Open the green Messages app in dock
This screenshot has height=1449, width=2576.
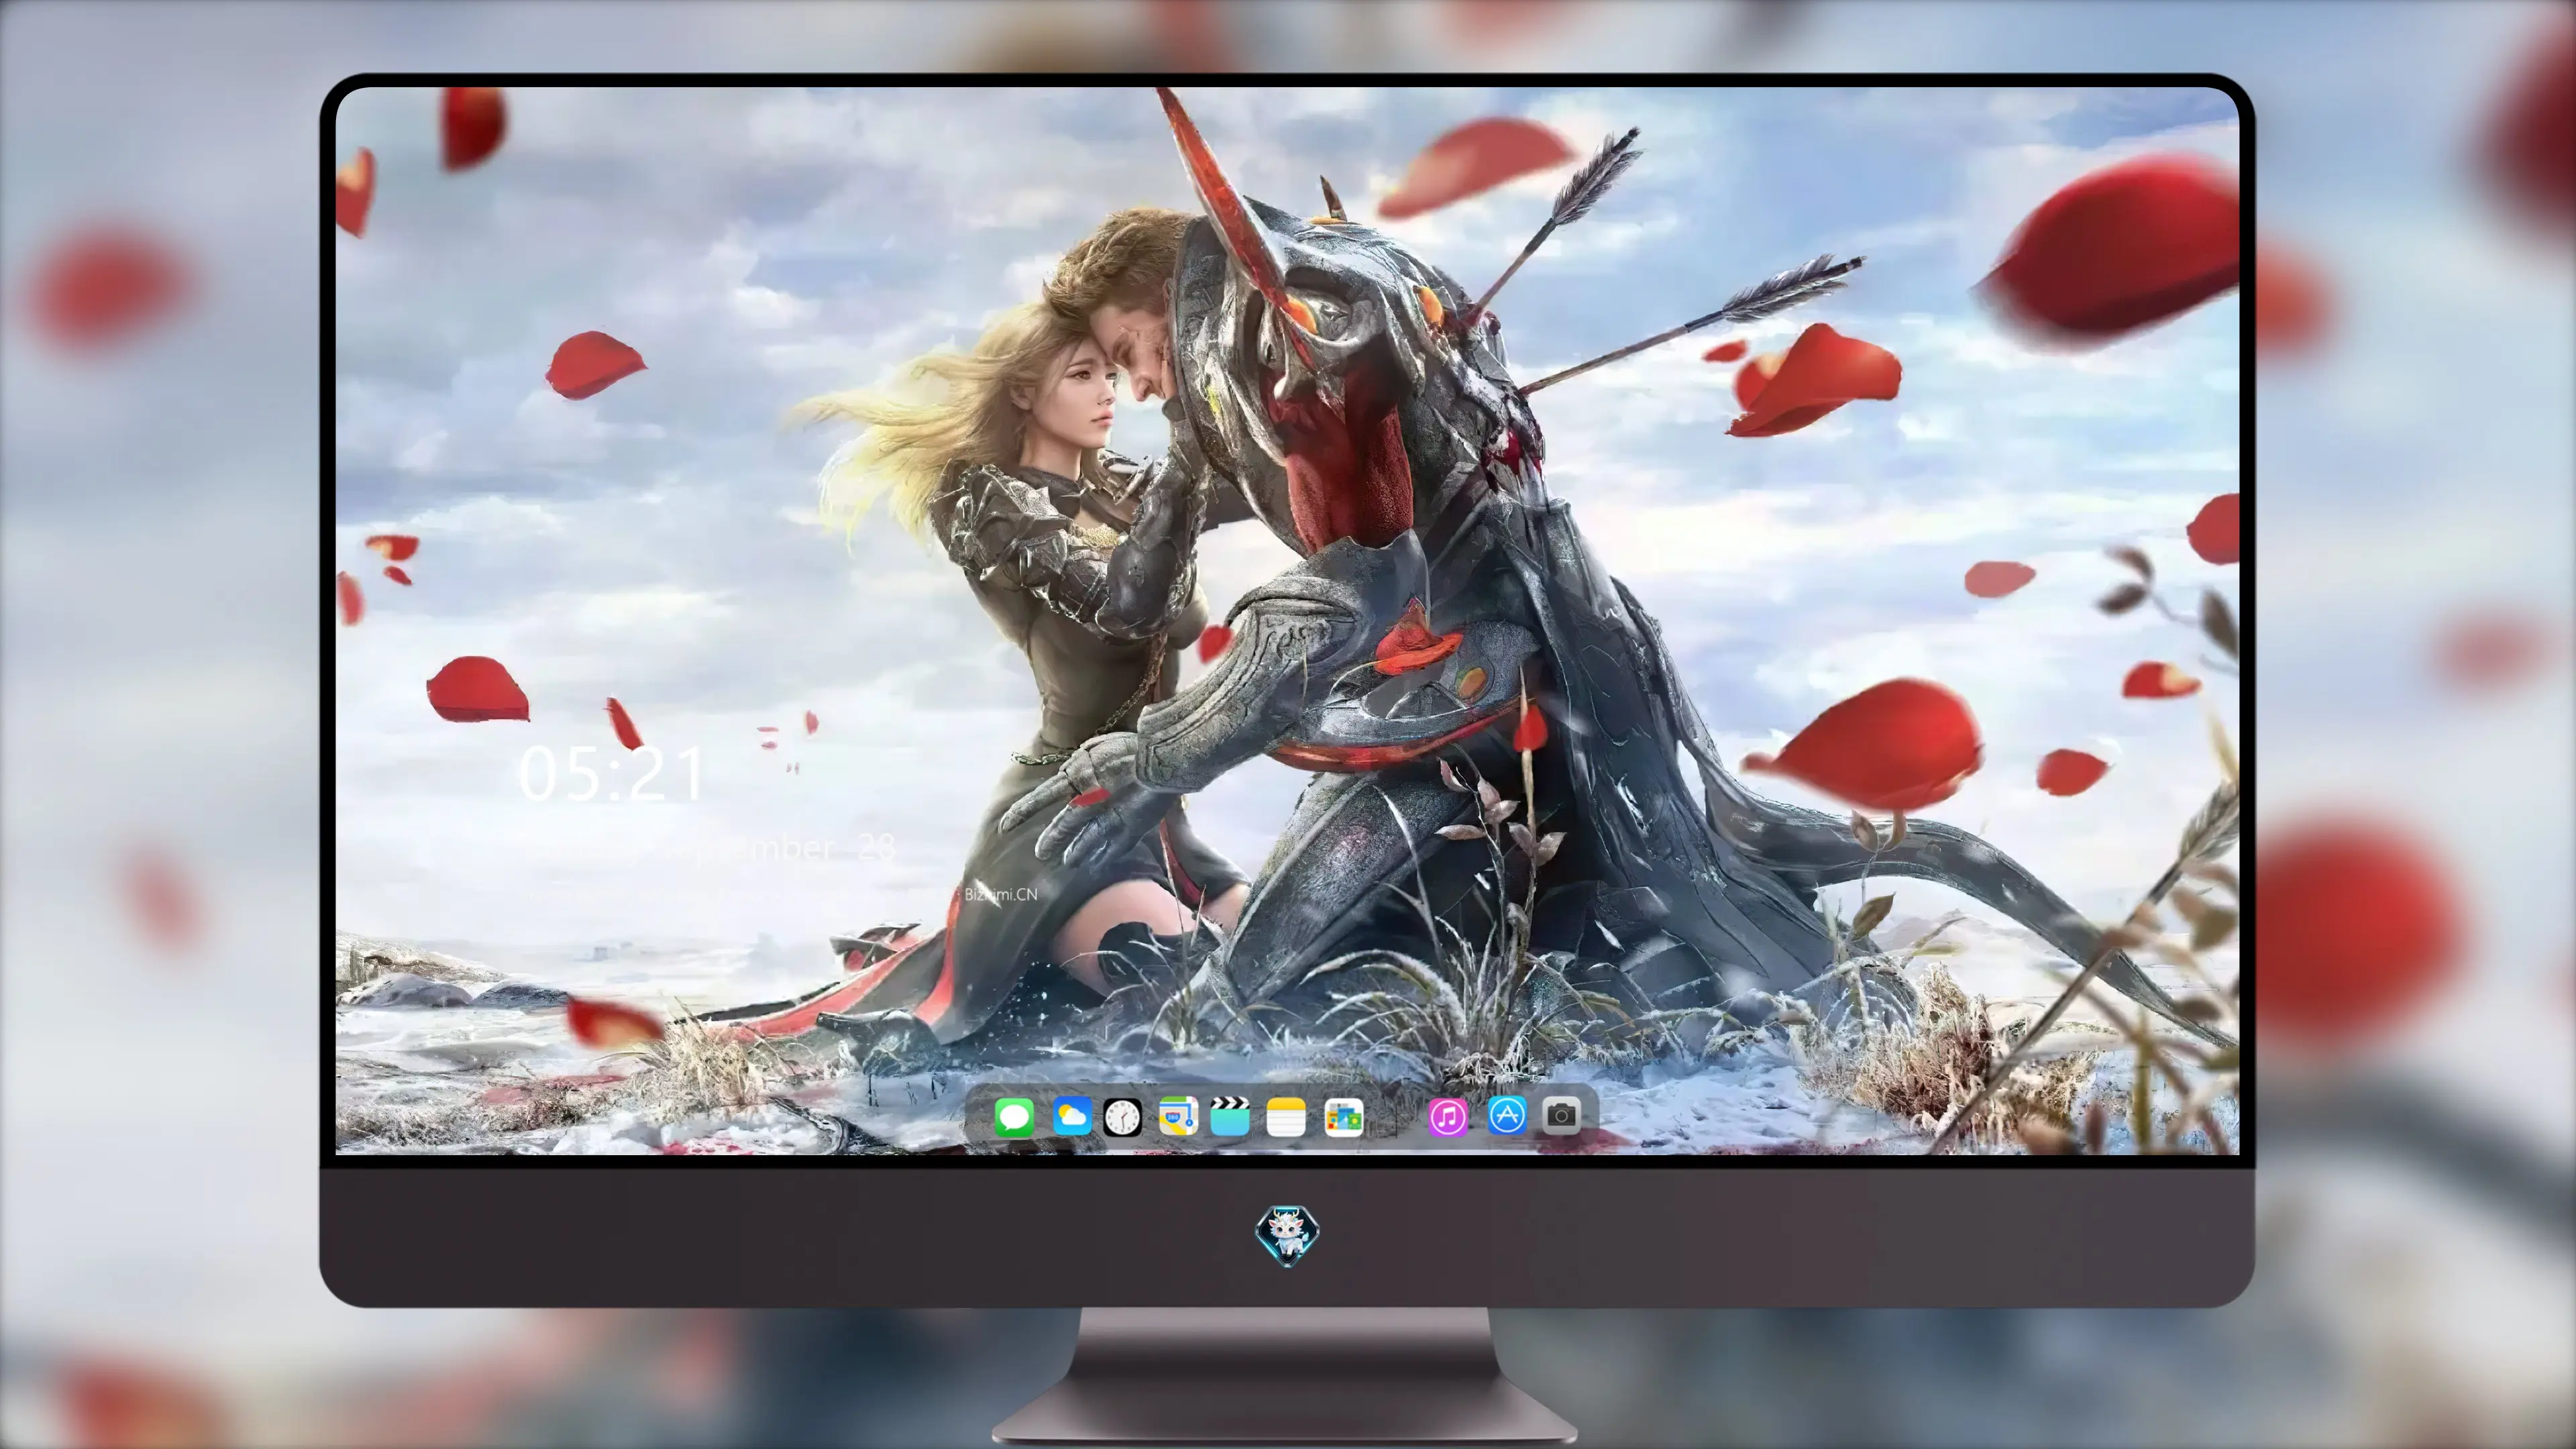pyautogui.click(x=1014, y=1117)
